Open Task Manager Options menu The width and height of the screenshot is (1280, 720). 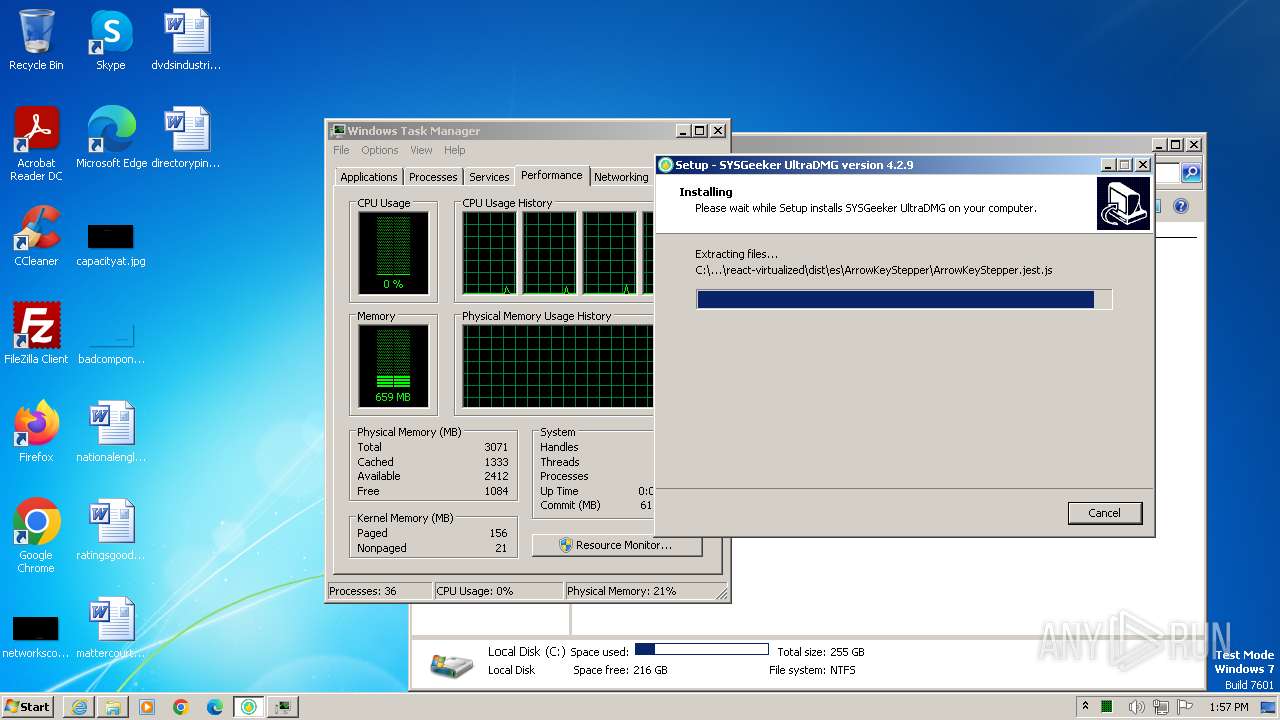pyautogui.click(x=380, y=150)
